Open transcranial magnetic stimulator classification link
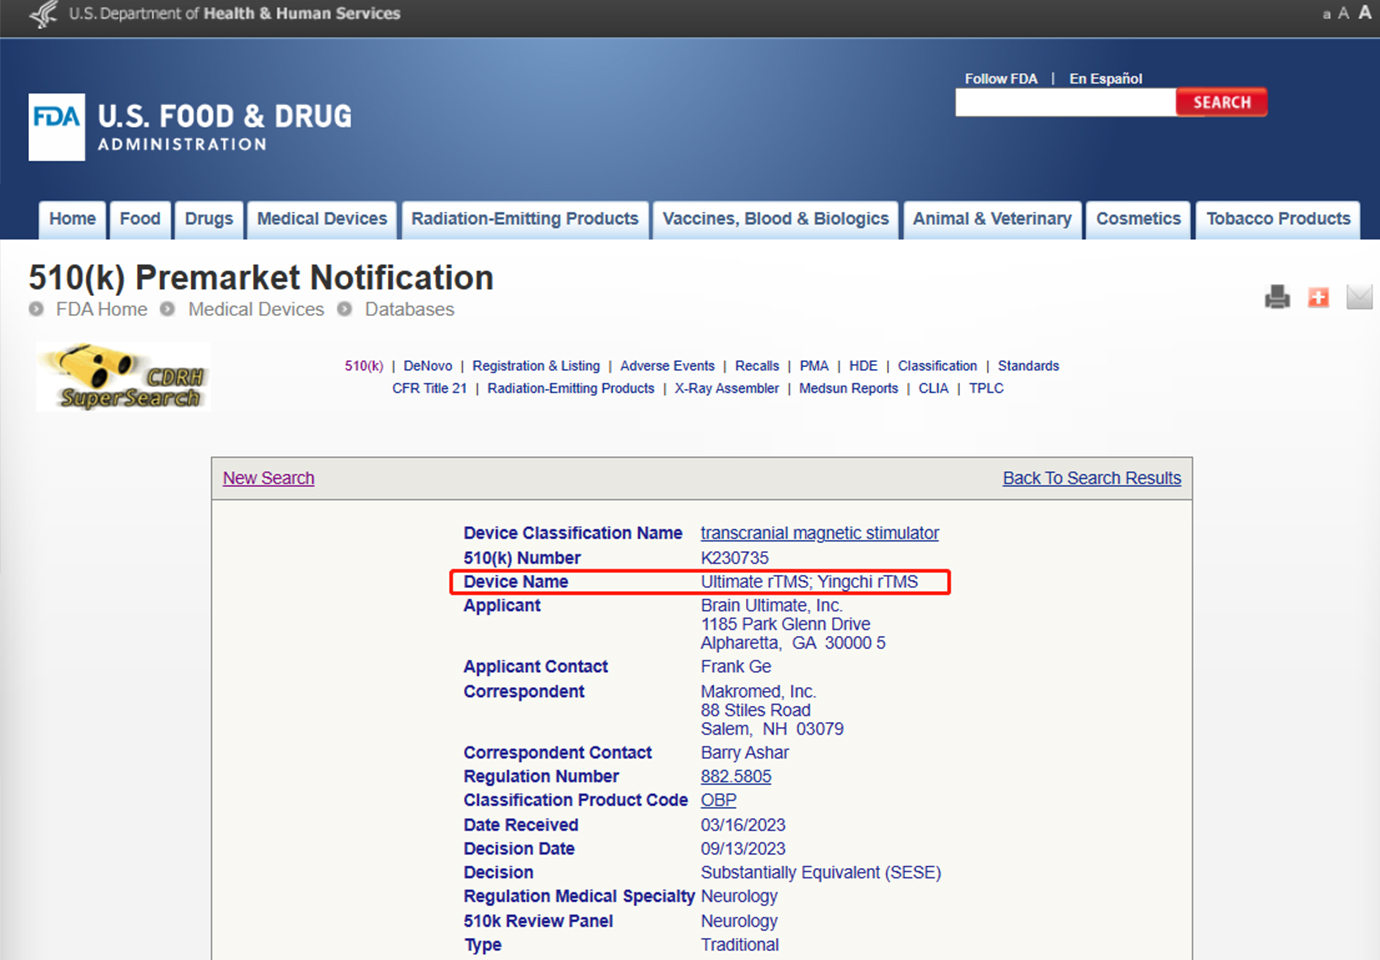 [819, 533]
